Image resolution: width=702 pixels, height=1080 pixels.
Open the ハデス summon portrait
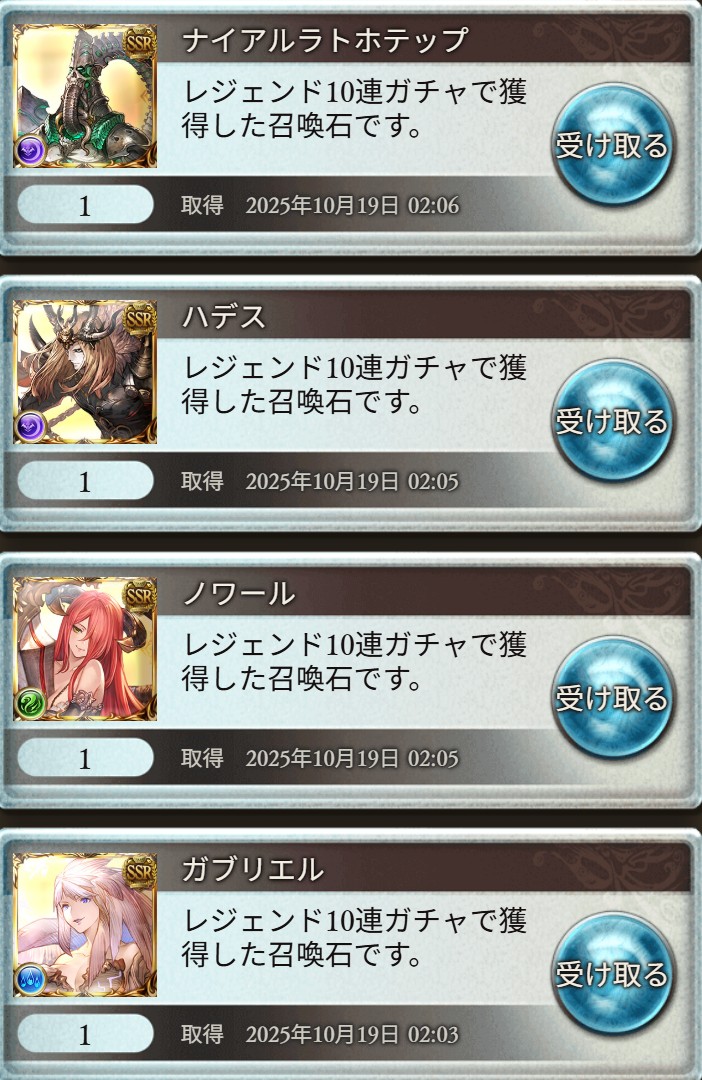(85, 373)
